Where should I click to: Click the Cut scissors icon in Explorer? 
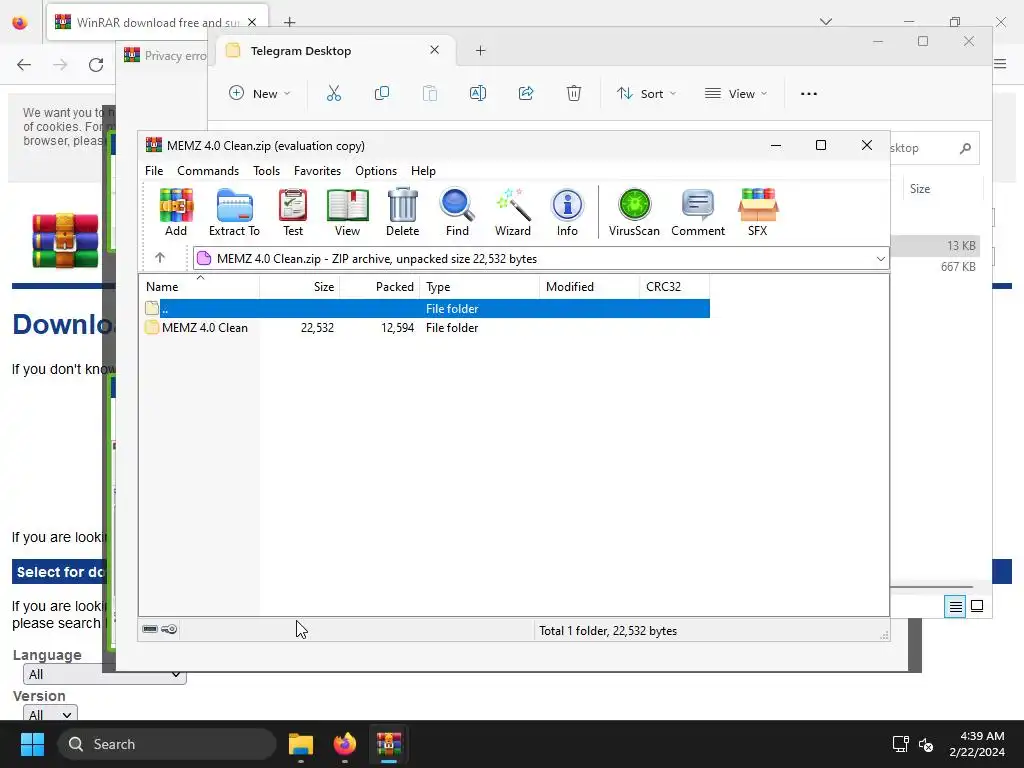pos(334,93)
